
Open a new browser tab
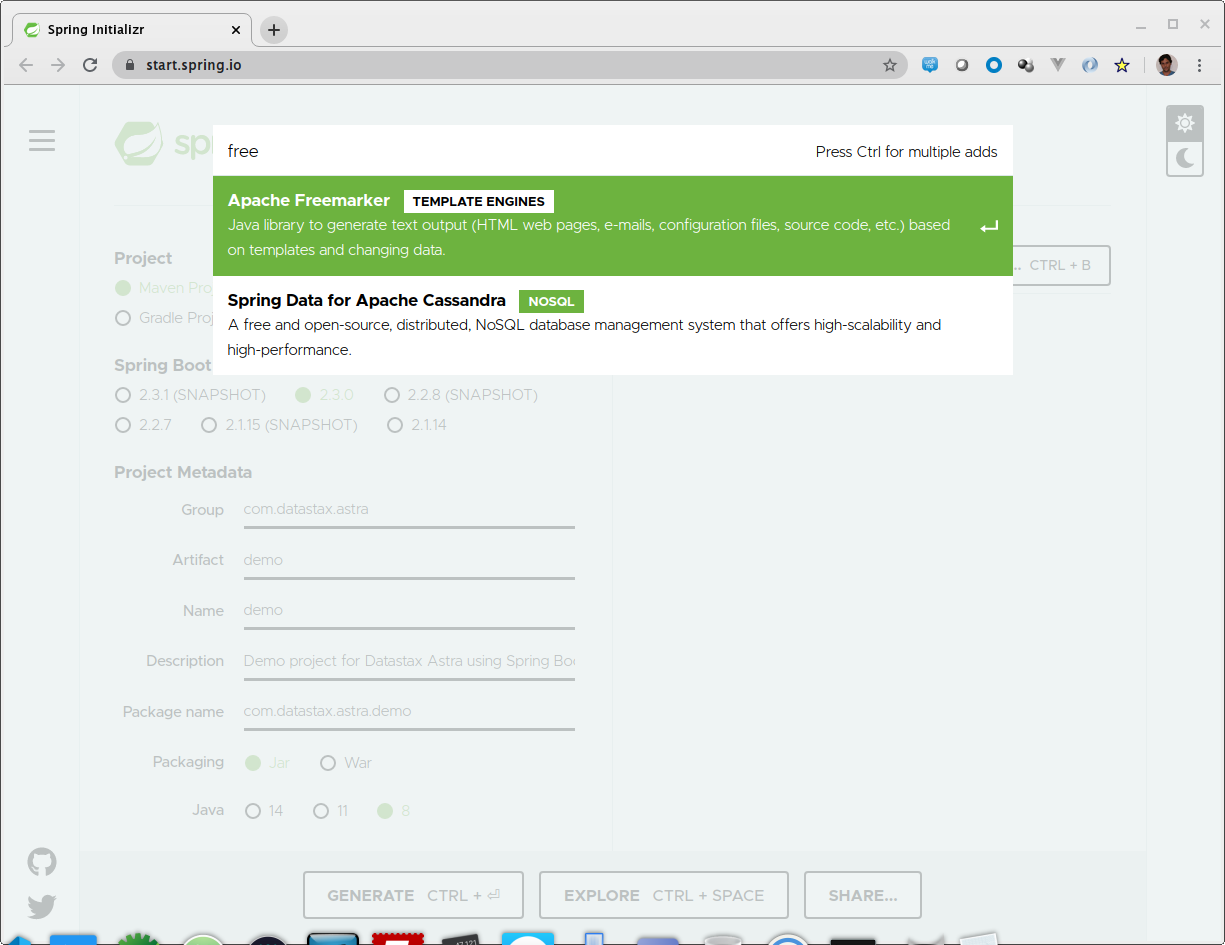(274, 30)
